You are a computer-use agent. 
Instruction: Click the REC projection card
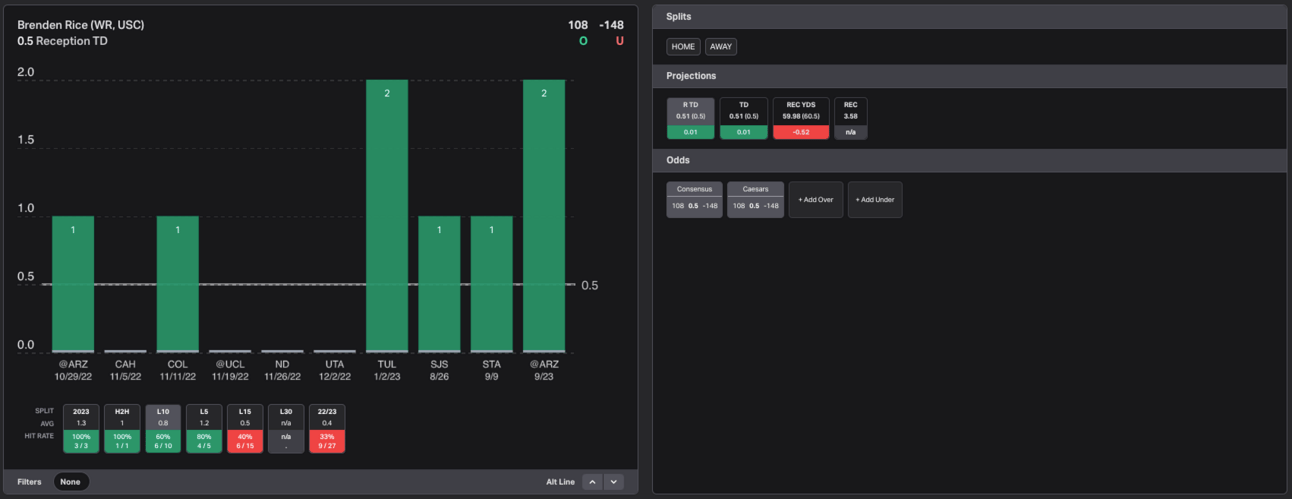pos(851,118)
